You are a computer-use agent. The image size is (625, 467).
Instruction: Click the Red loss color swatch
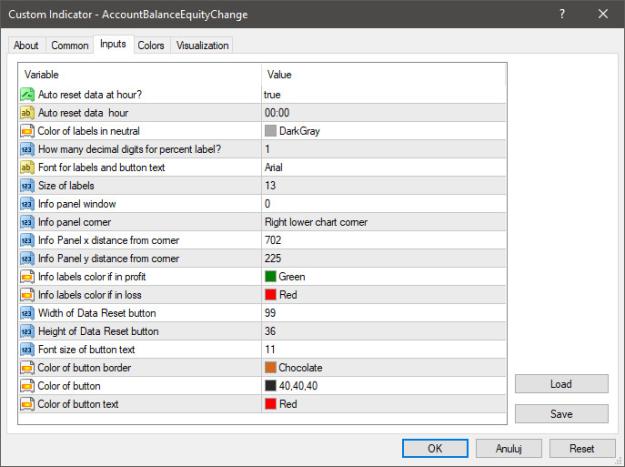point(271,294)
